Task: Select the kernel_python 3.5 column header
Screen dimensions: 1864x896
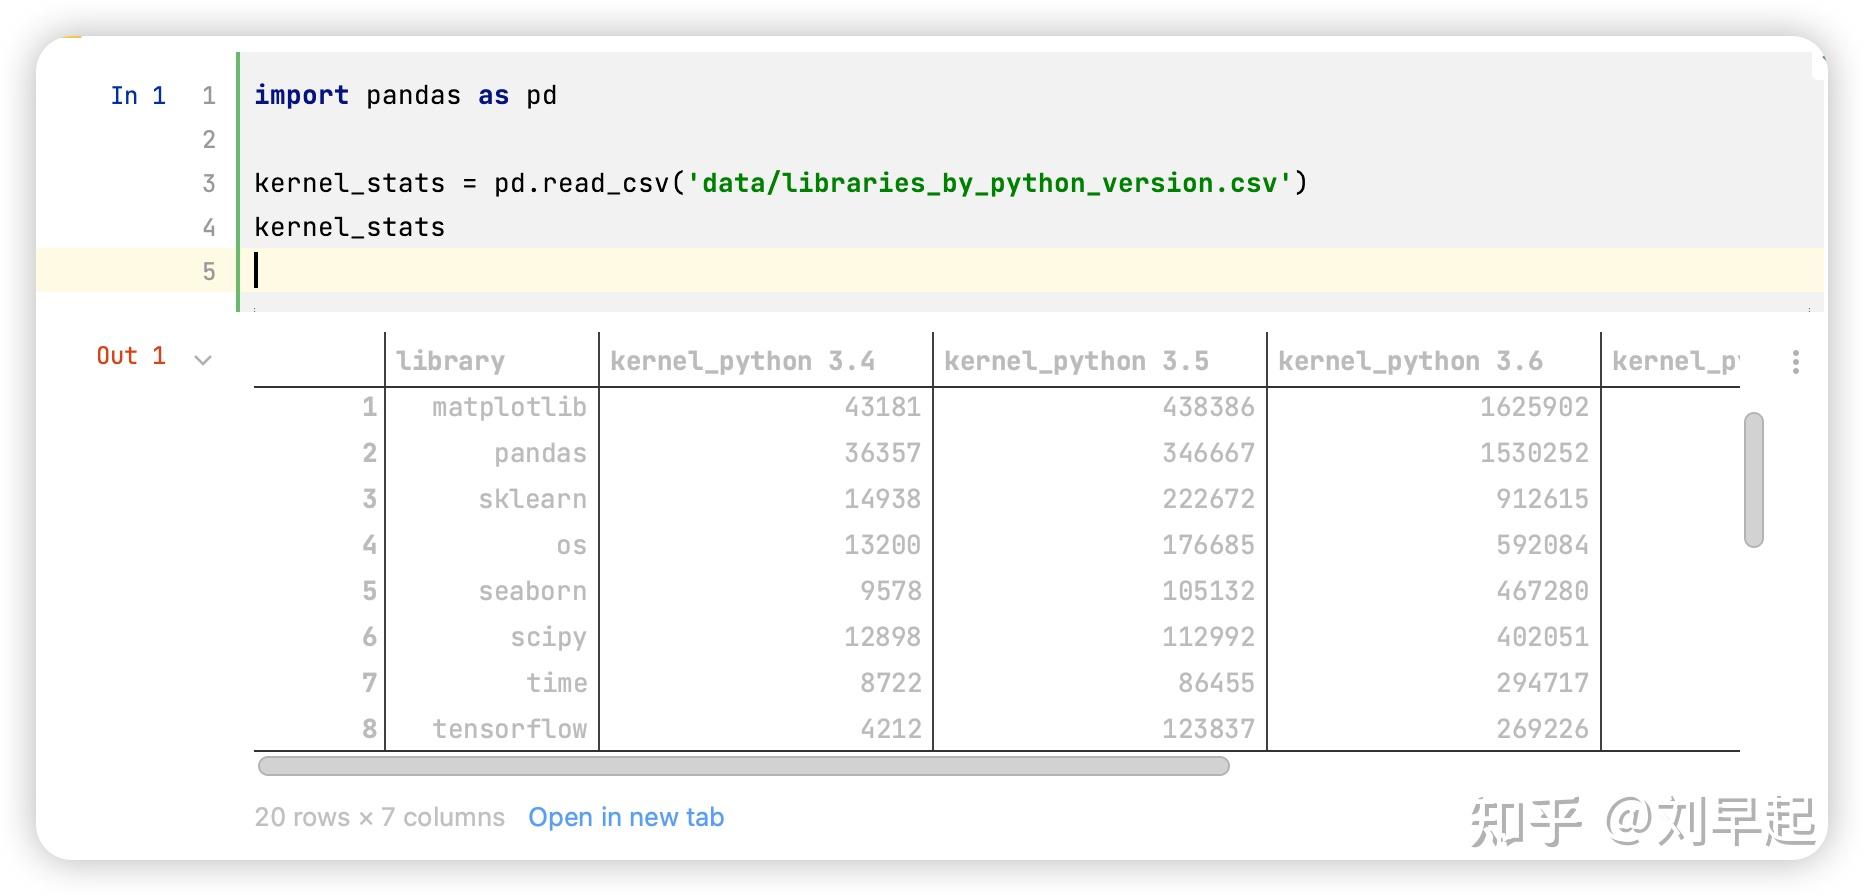Action: [x=1076, y=361]
